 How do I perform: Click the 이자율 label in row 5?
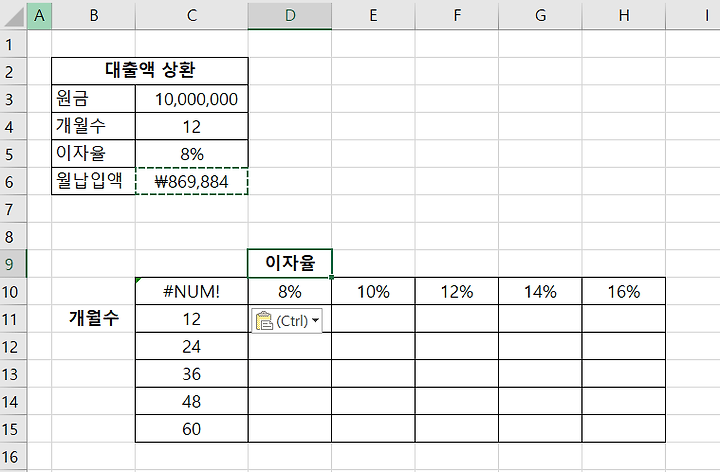[x=94, y=154]
